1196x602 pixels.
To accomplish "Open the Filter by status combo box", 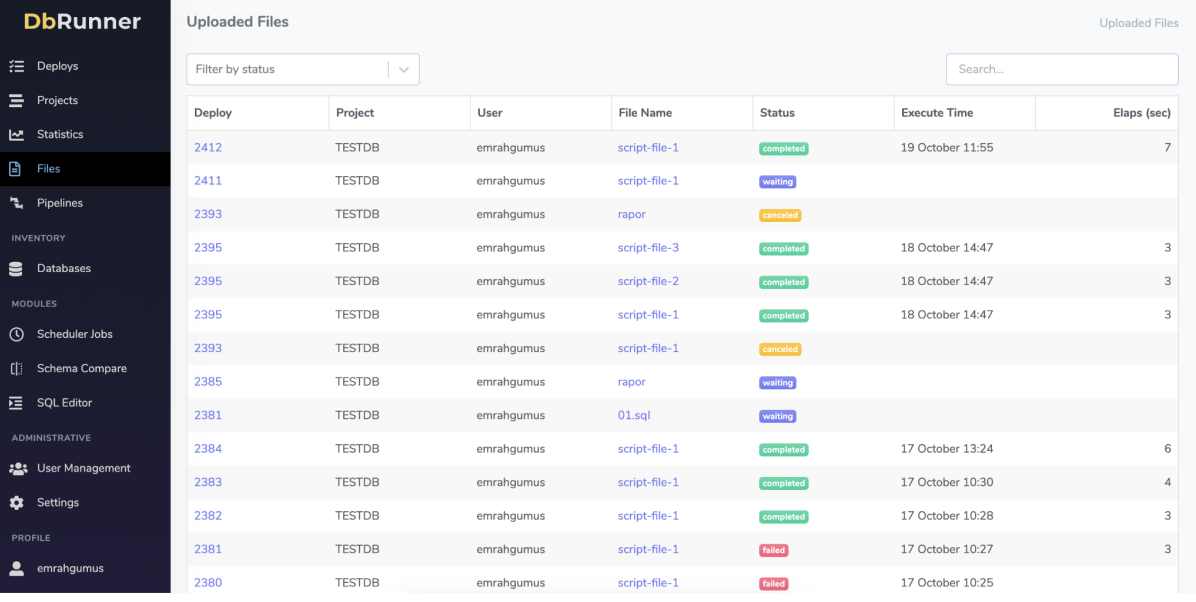I will click(x=288, y=70).
